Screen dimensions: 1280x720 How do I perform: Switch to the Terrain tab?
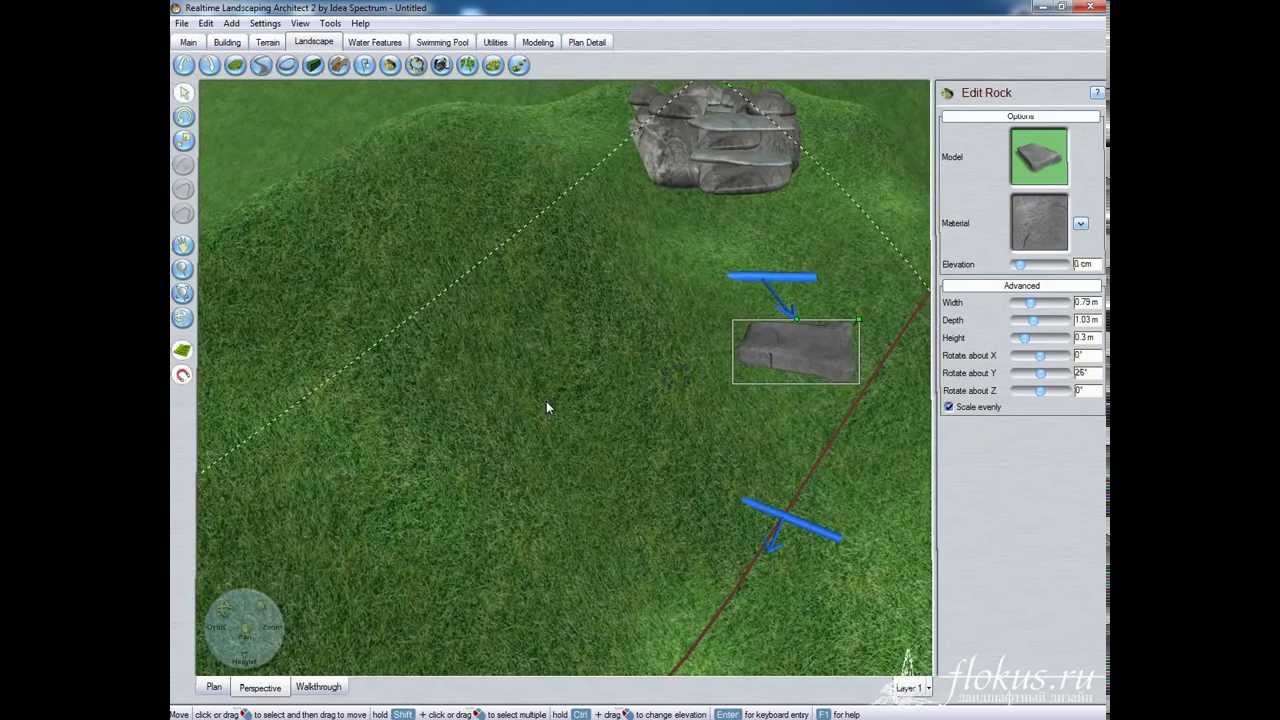tap(267, 42)
